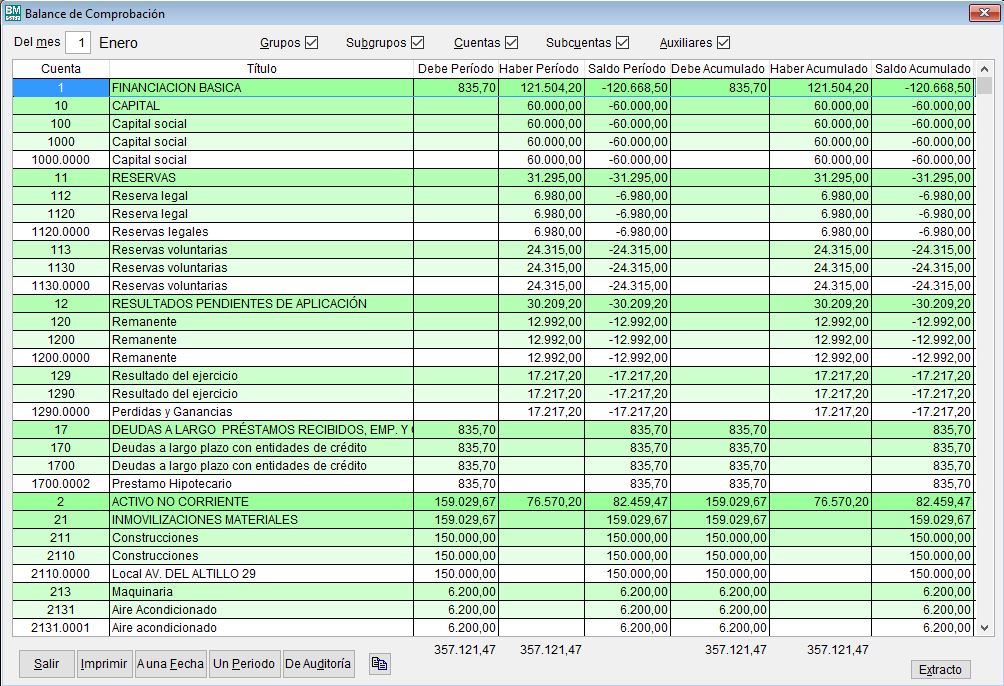This screenshot has width=1004, height=686.
Task: Click the Extracto button
Action: (940, 669)
